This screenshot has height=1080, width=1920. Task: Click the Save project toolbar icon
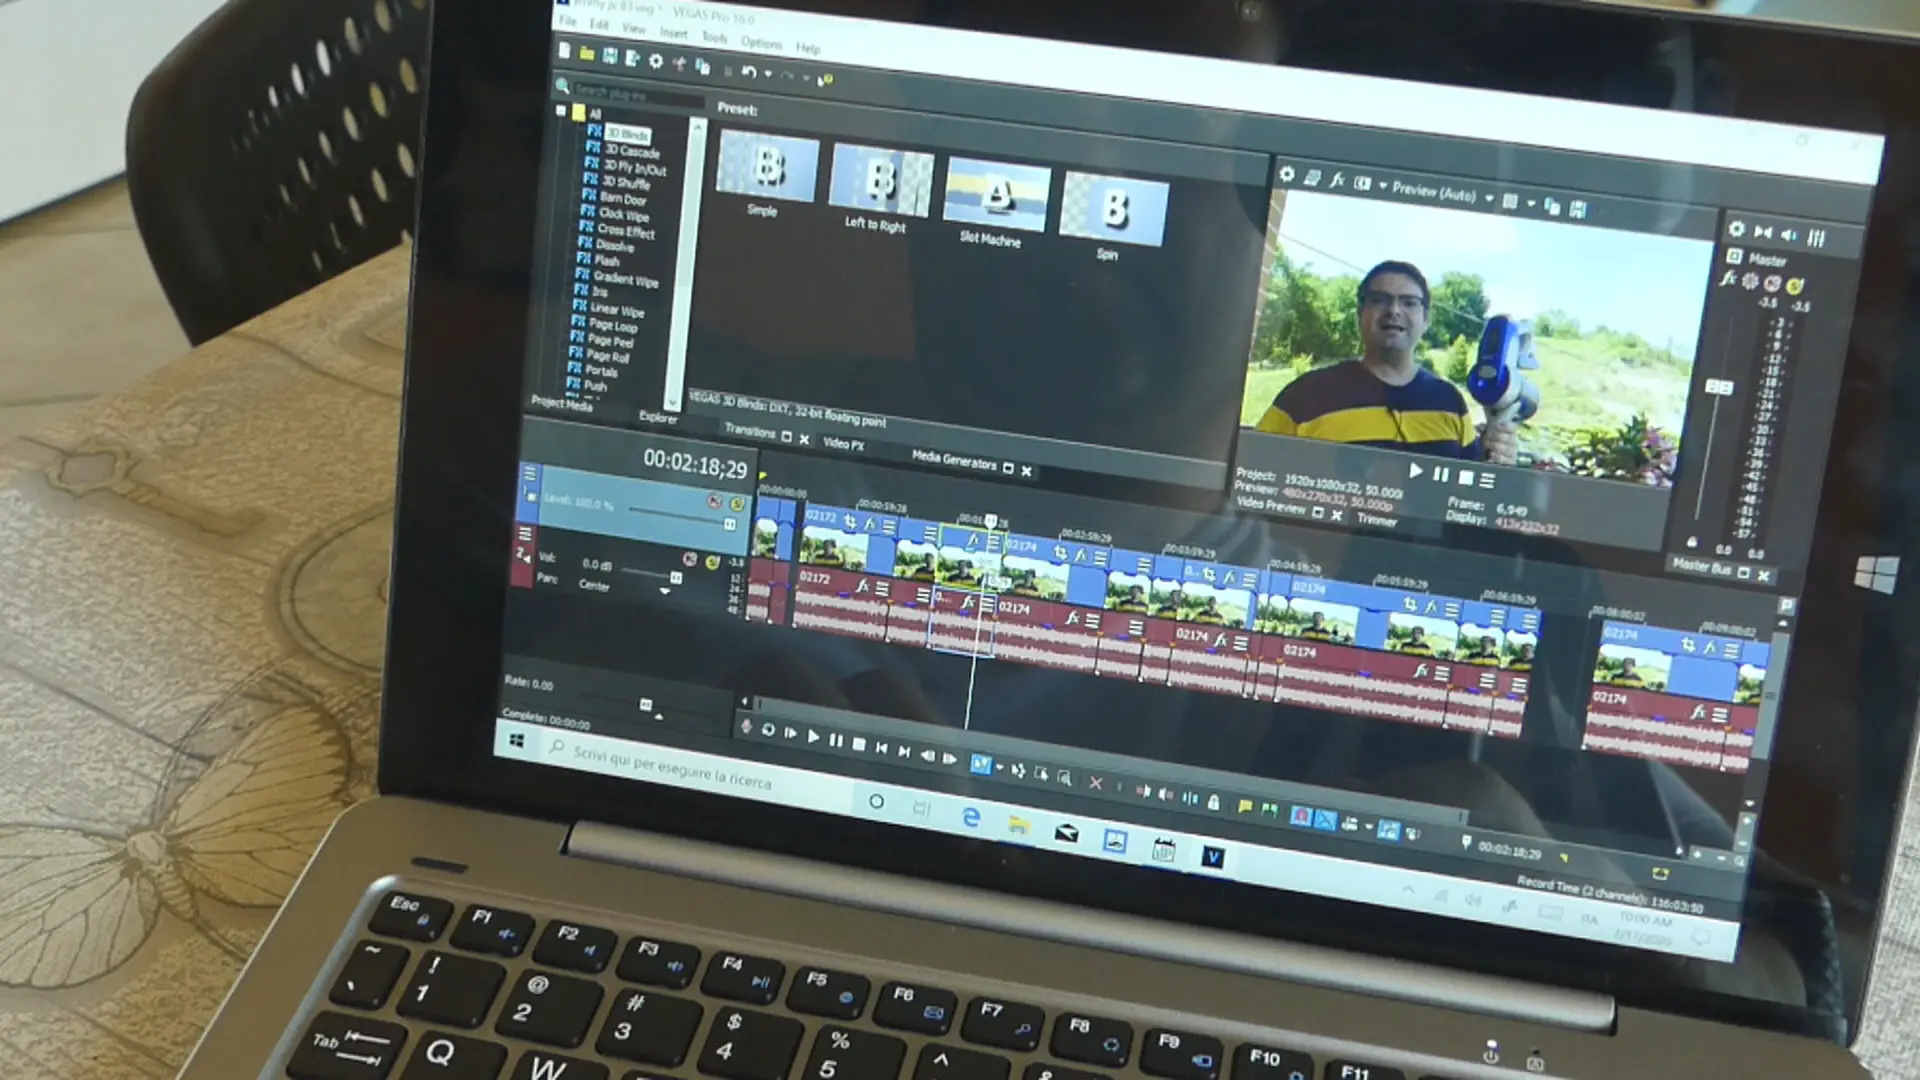click(610, 57)
